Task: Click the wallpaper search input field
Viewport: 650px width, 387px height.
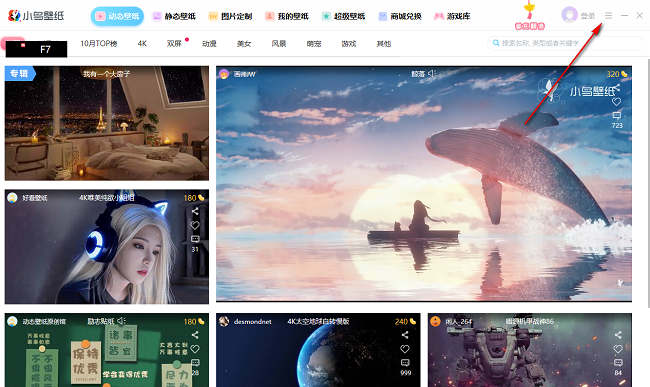Action: click(x=565, y=43)
